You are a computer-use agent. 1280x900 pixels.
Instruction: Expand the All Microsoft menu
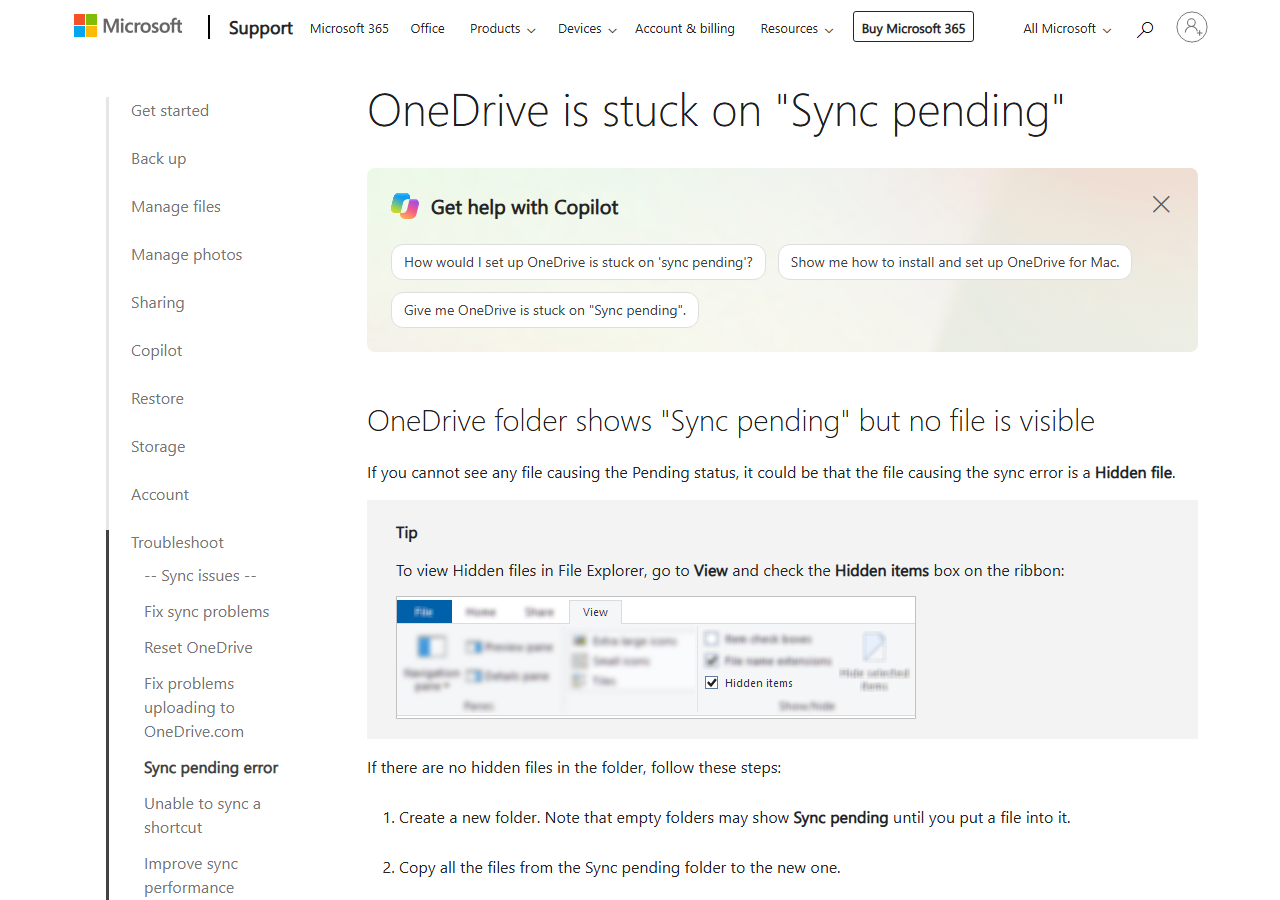coord(1067,28)
